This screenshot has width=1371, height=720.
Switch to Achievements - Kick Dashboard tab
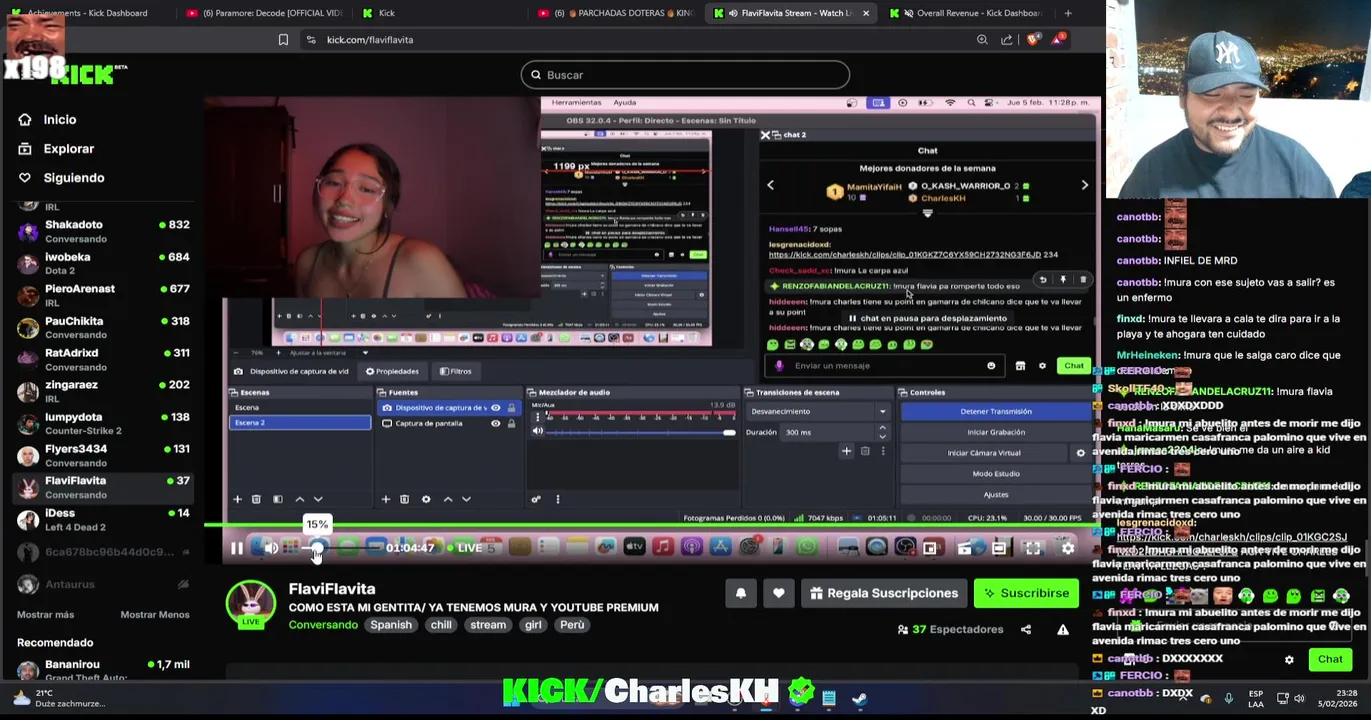tap(87, 13)
